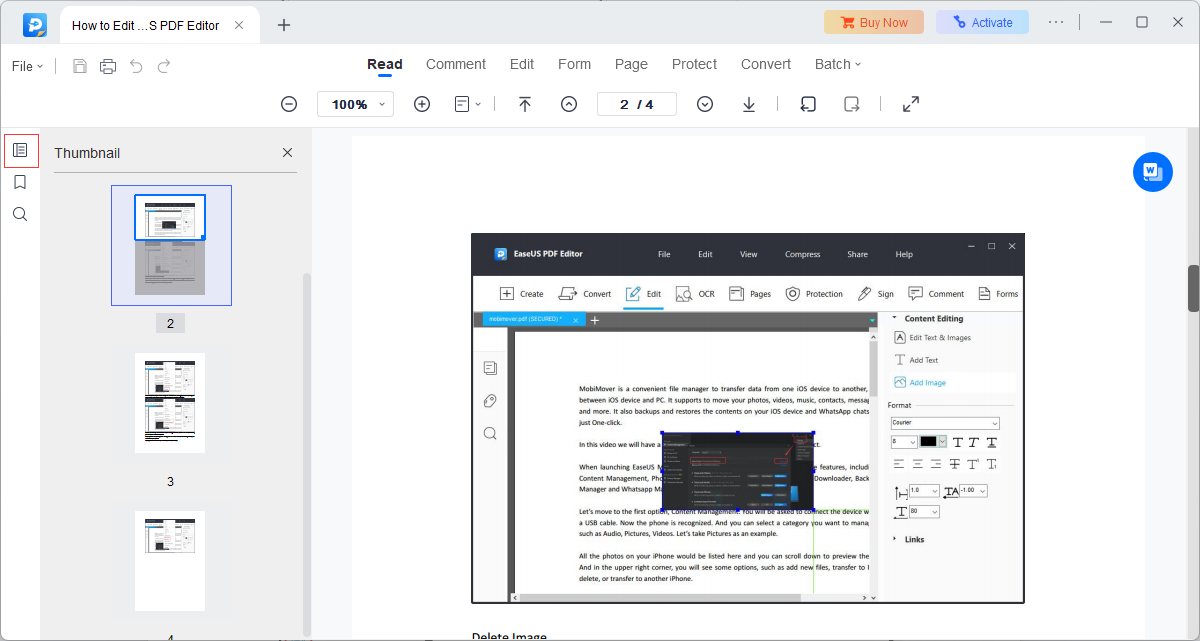Go to next page icon
This screenshot has width=1200, height=641.
705,104
